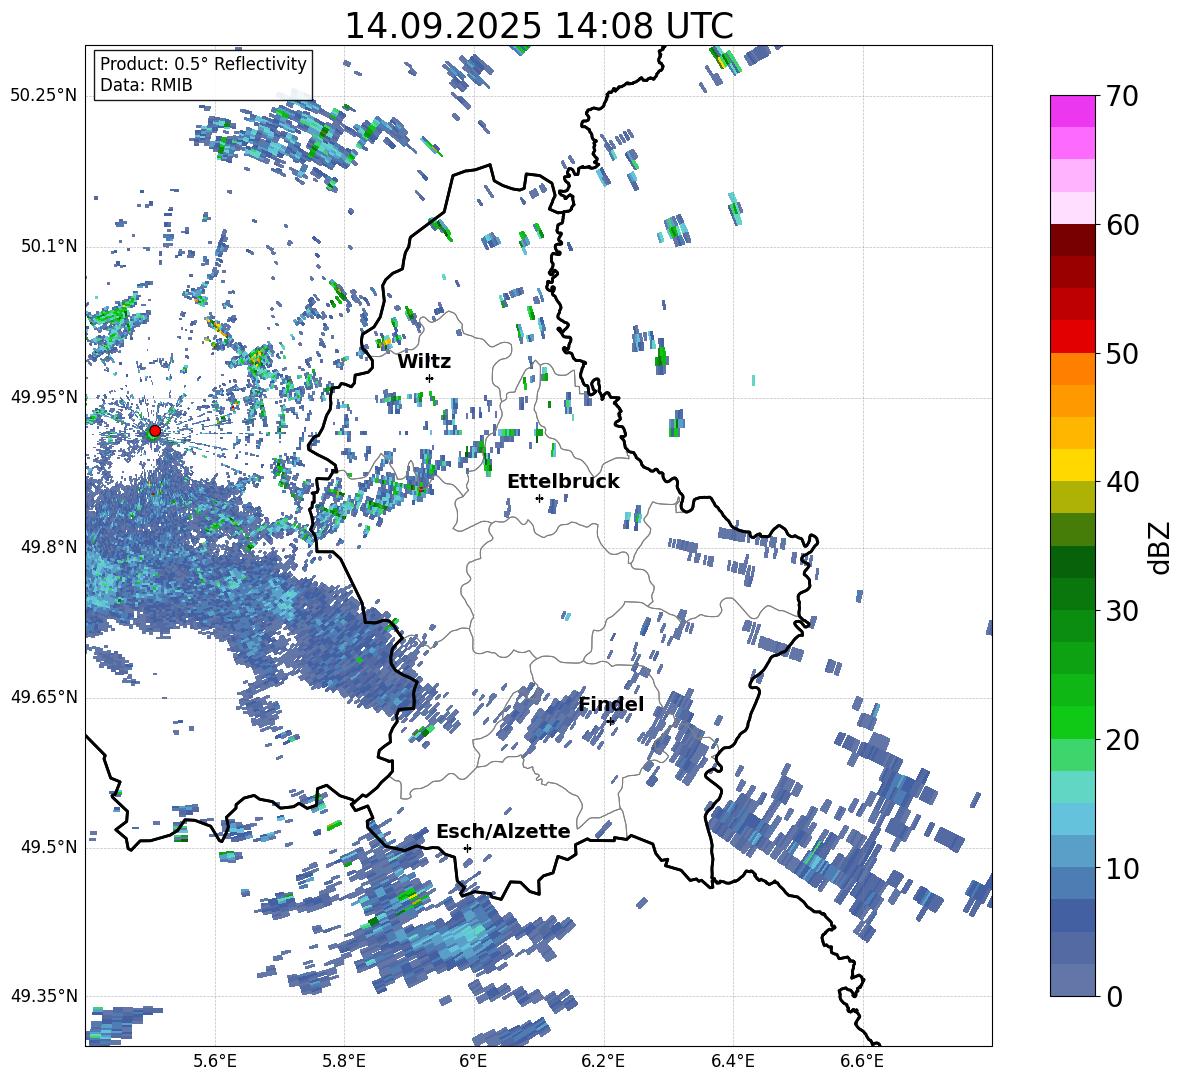Viewport: 1184px width, 1081px height.
Task: Click the 50.1°N latitude label
Action: [x=50, y=247]
